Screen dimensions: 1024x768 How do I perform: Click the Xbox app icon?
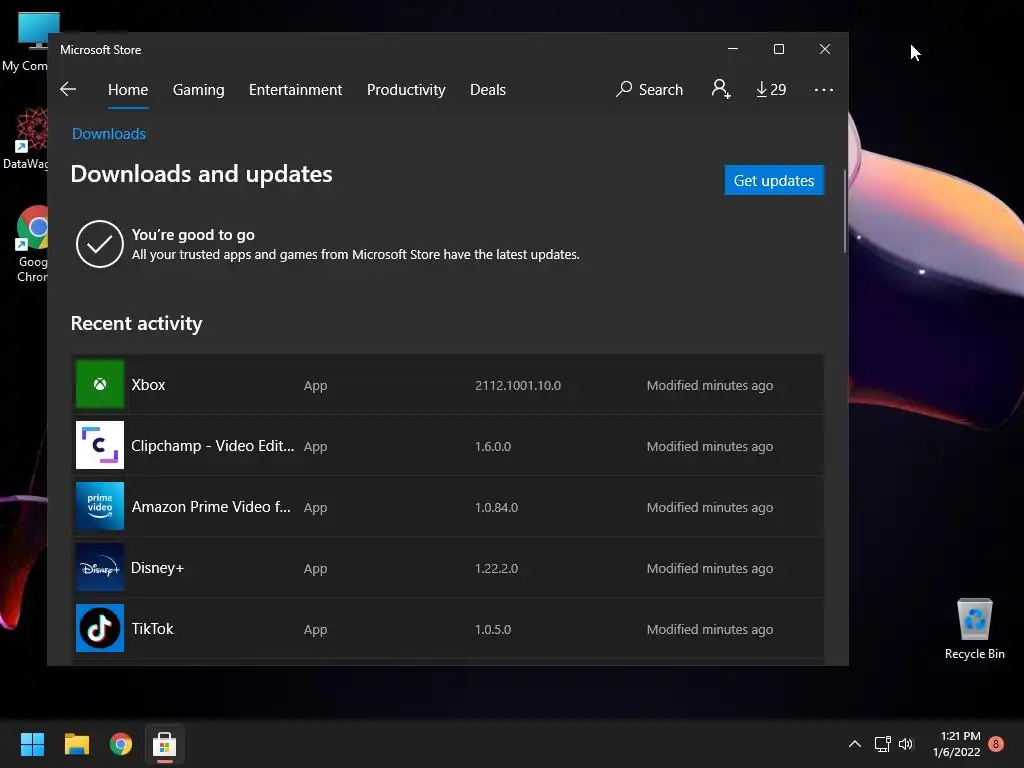100,384
